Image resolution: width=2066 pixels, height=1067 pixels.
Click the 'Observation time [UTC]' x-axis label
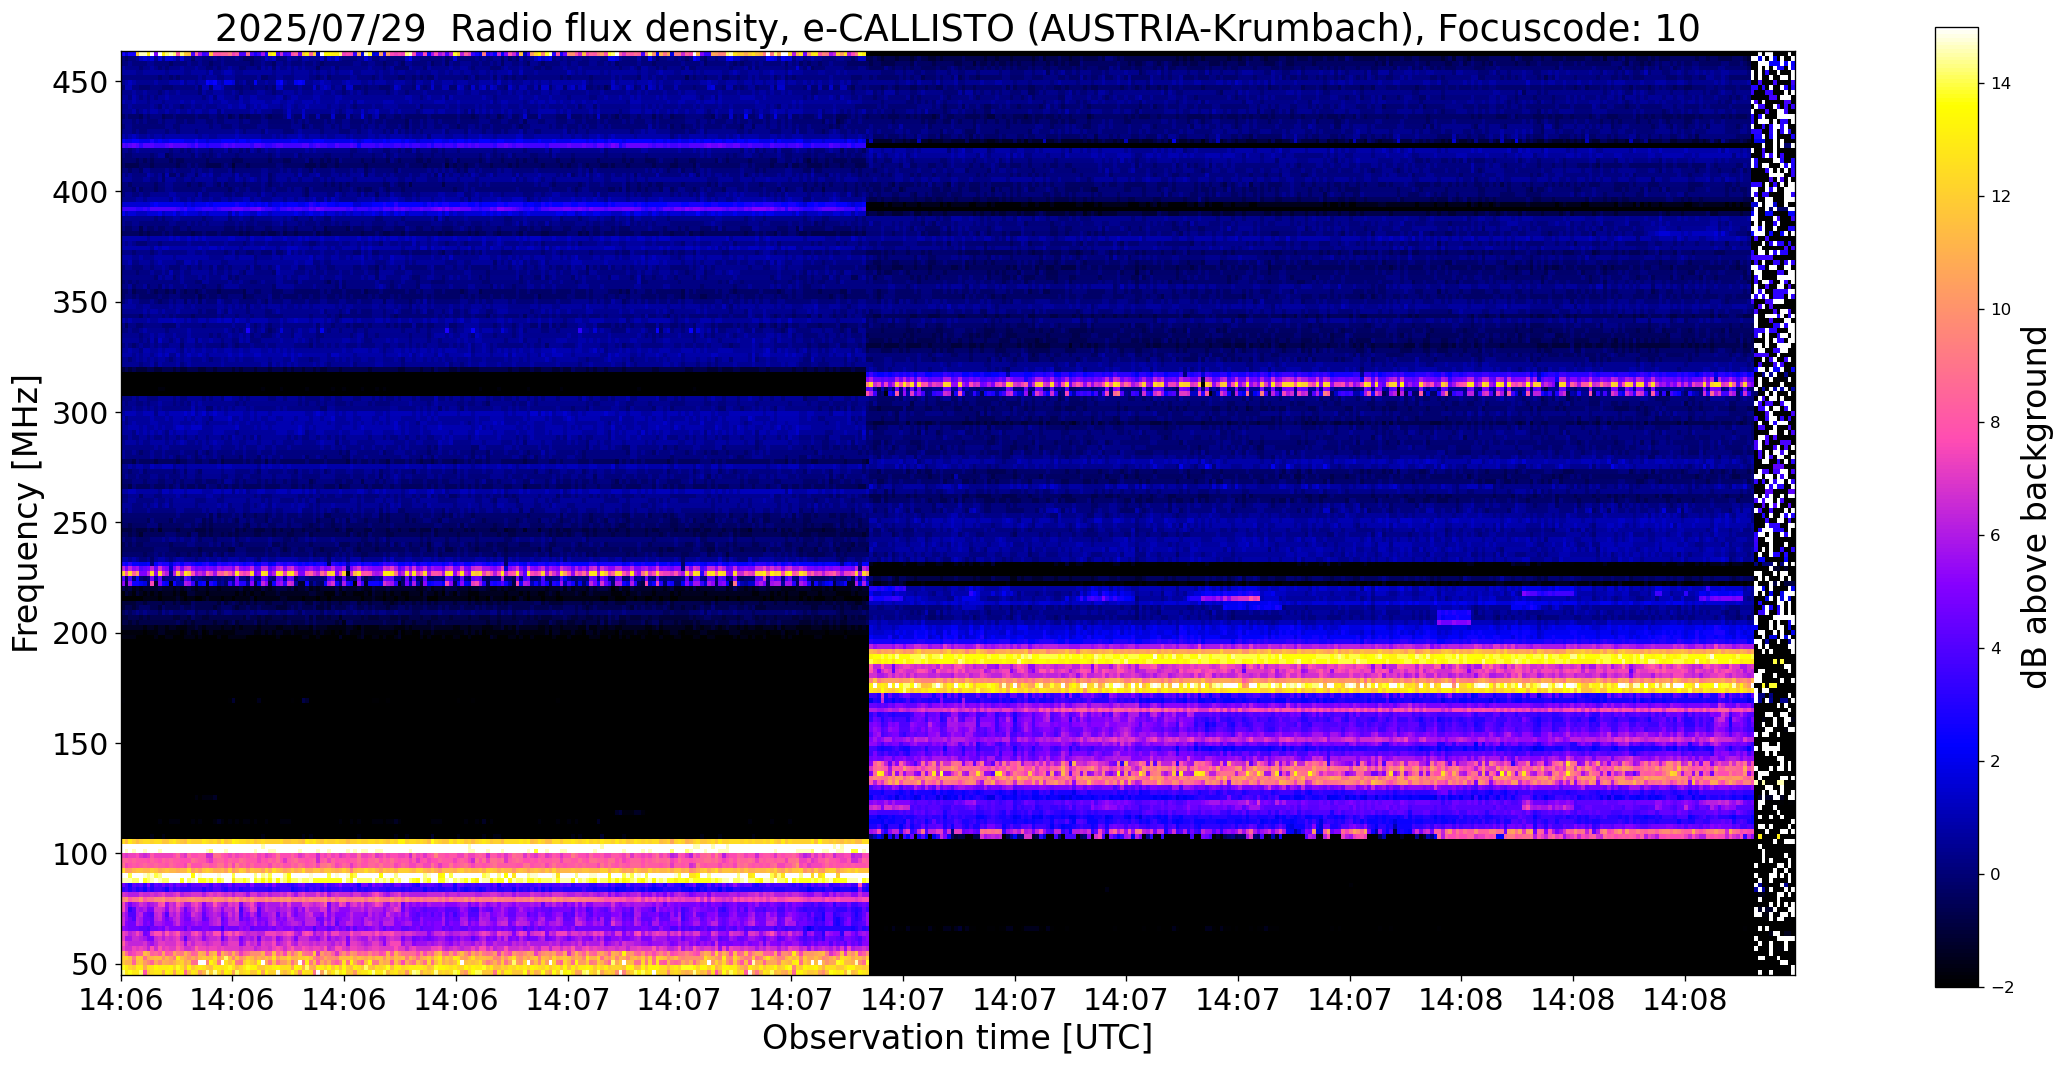957,1037
